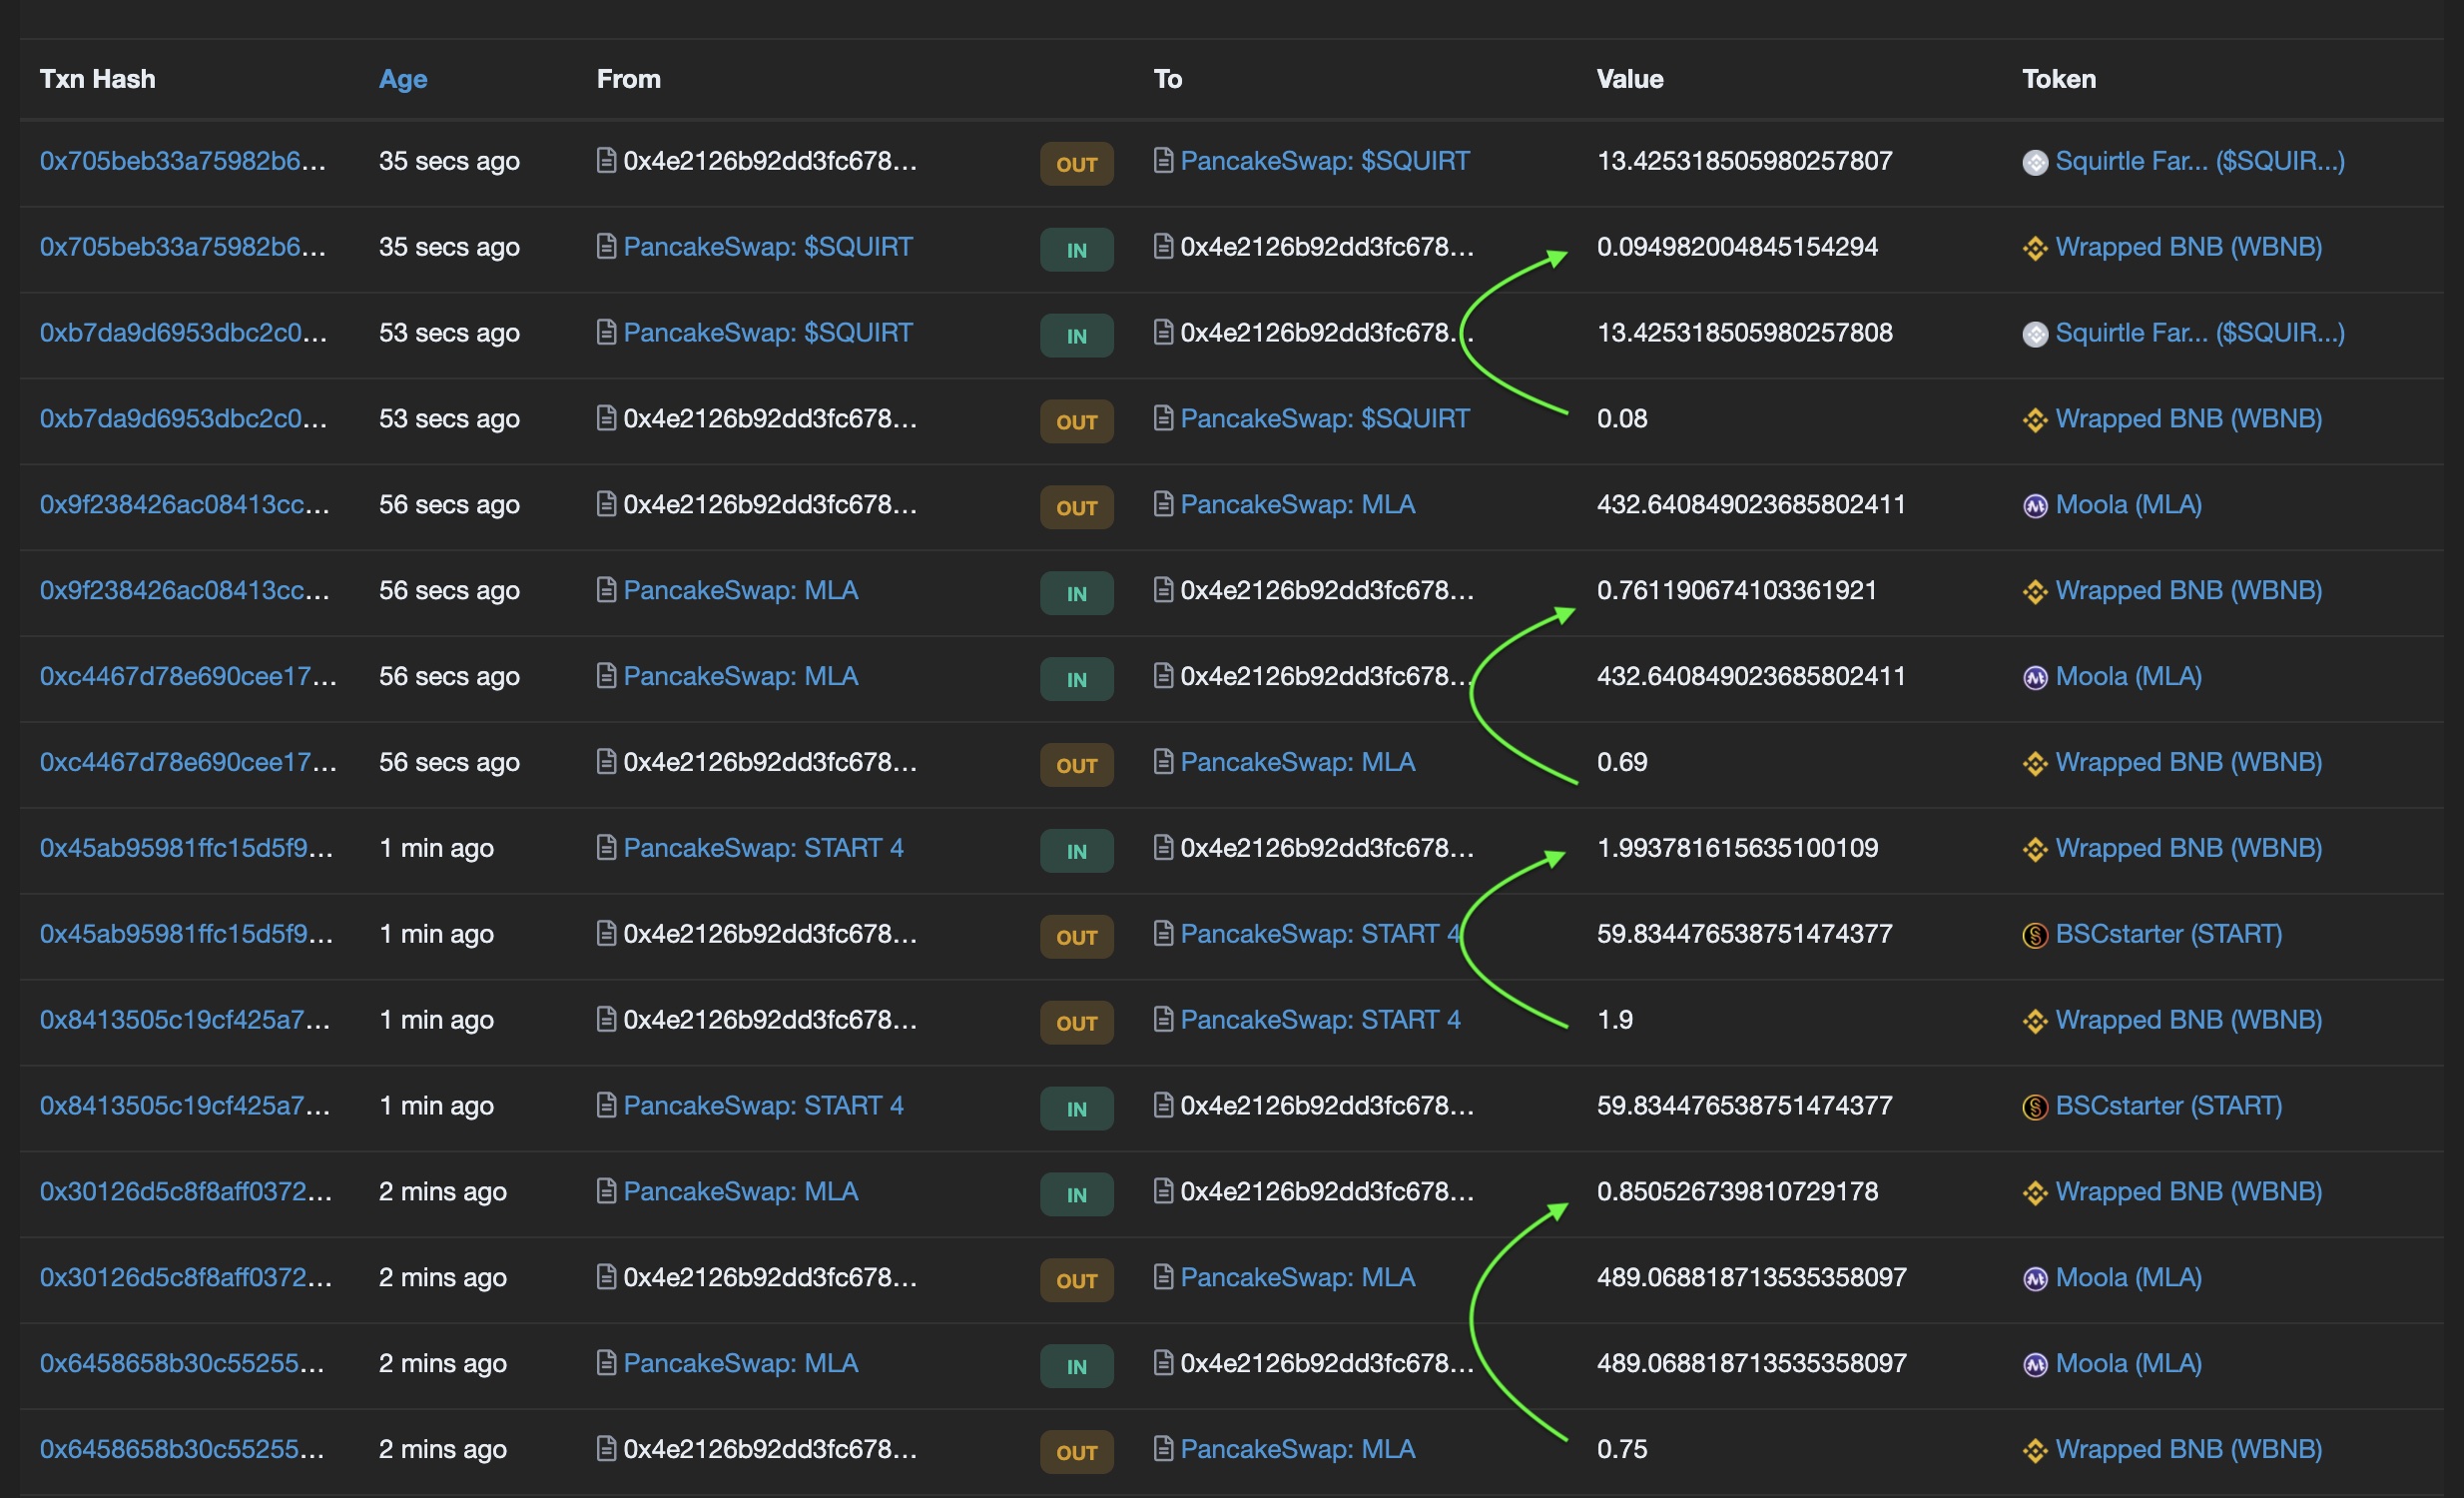The image size is (2464, 1498).
Task: Sort transactions by the Age column header
Action: [x=402, y=79]
